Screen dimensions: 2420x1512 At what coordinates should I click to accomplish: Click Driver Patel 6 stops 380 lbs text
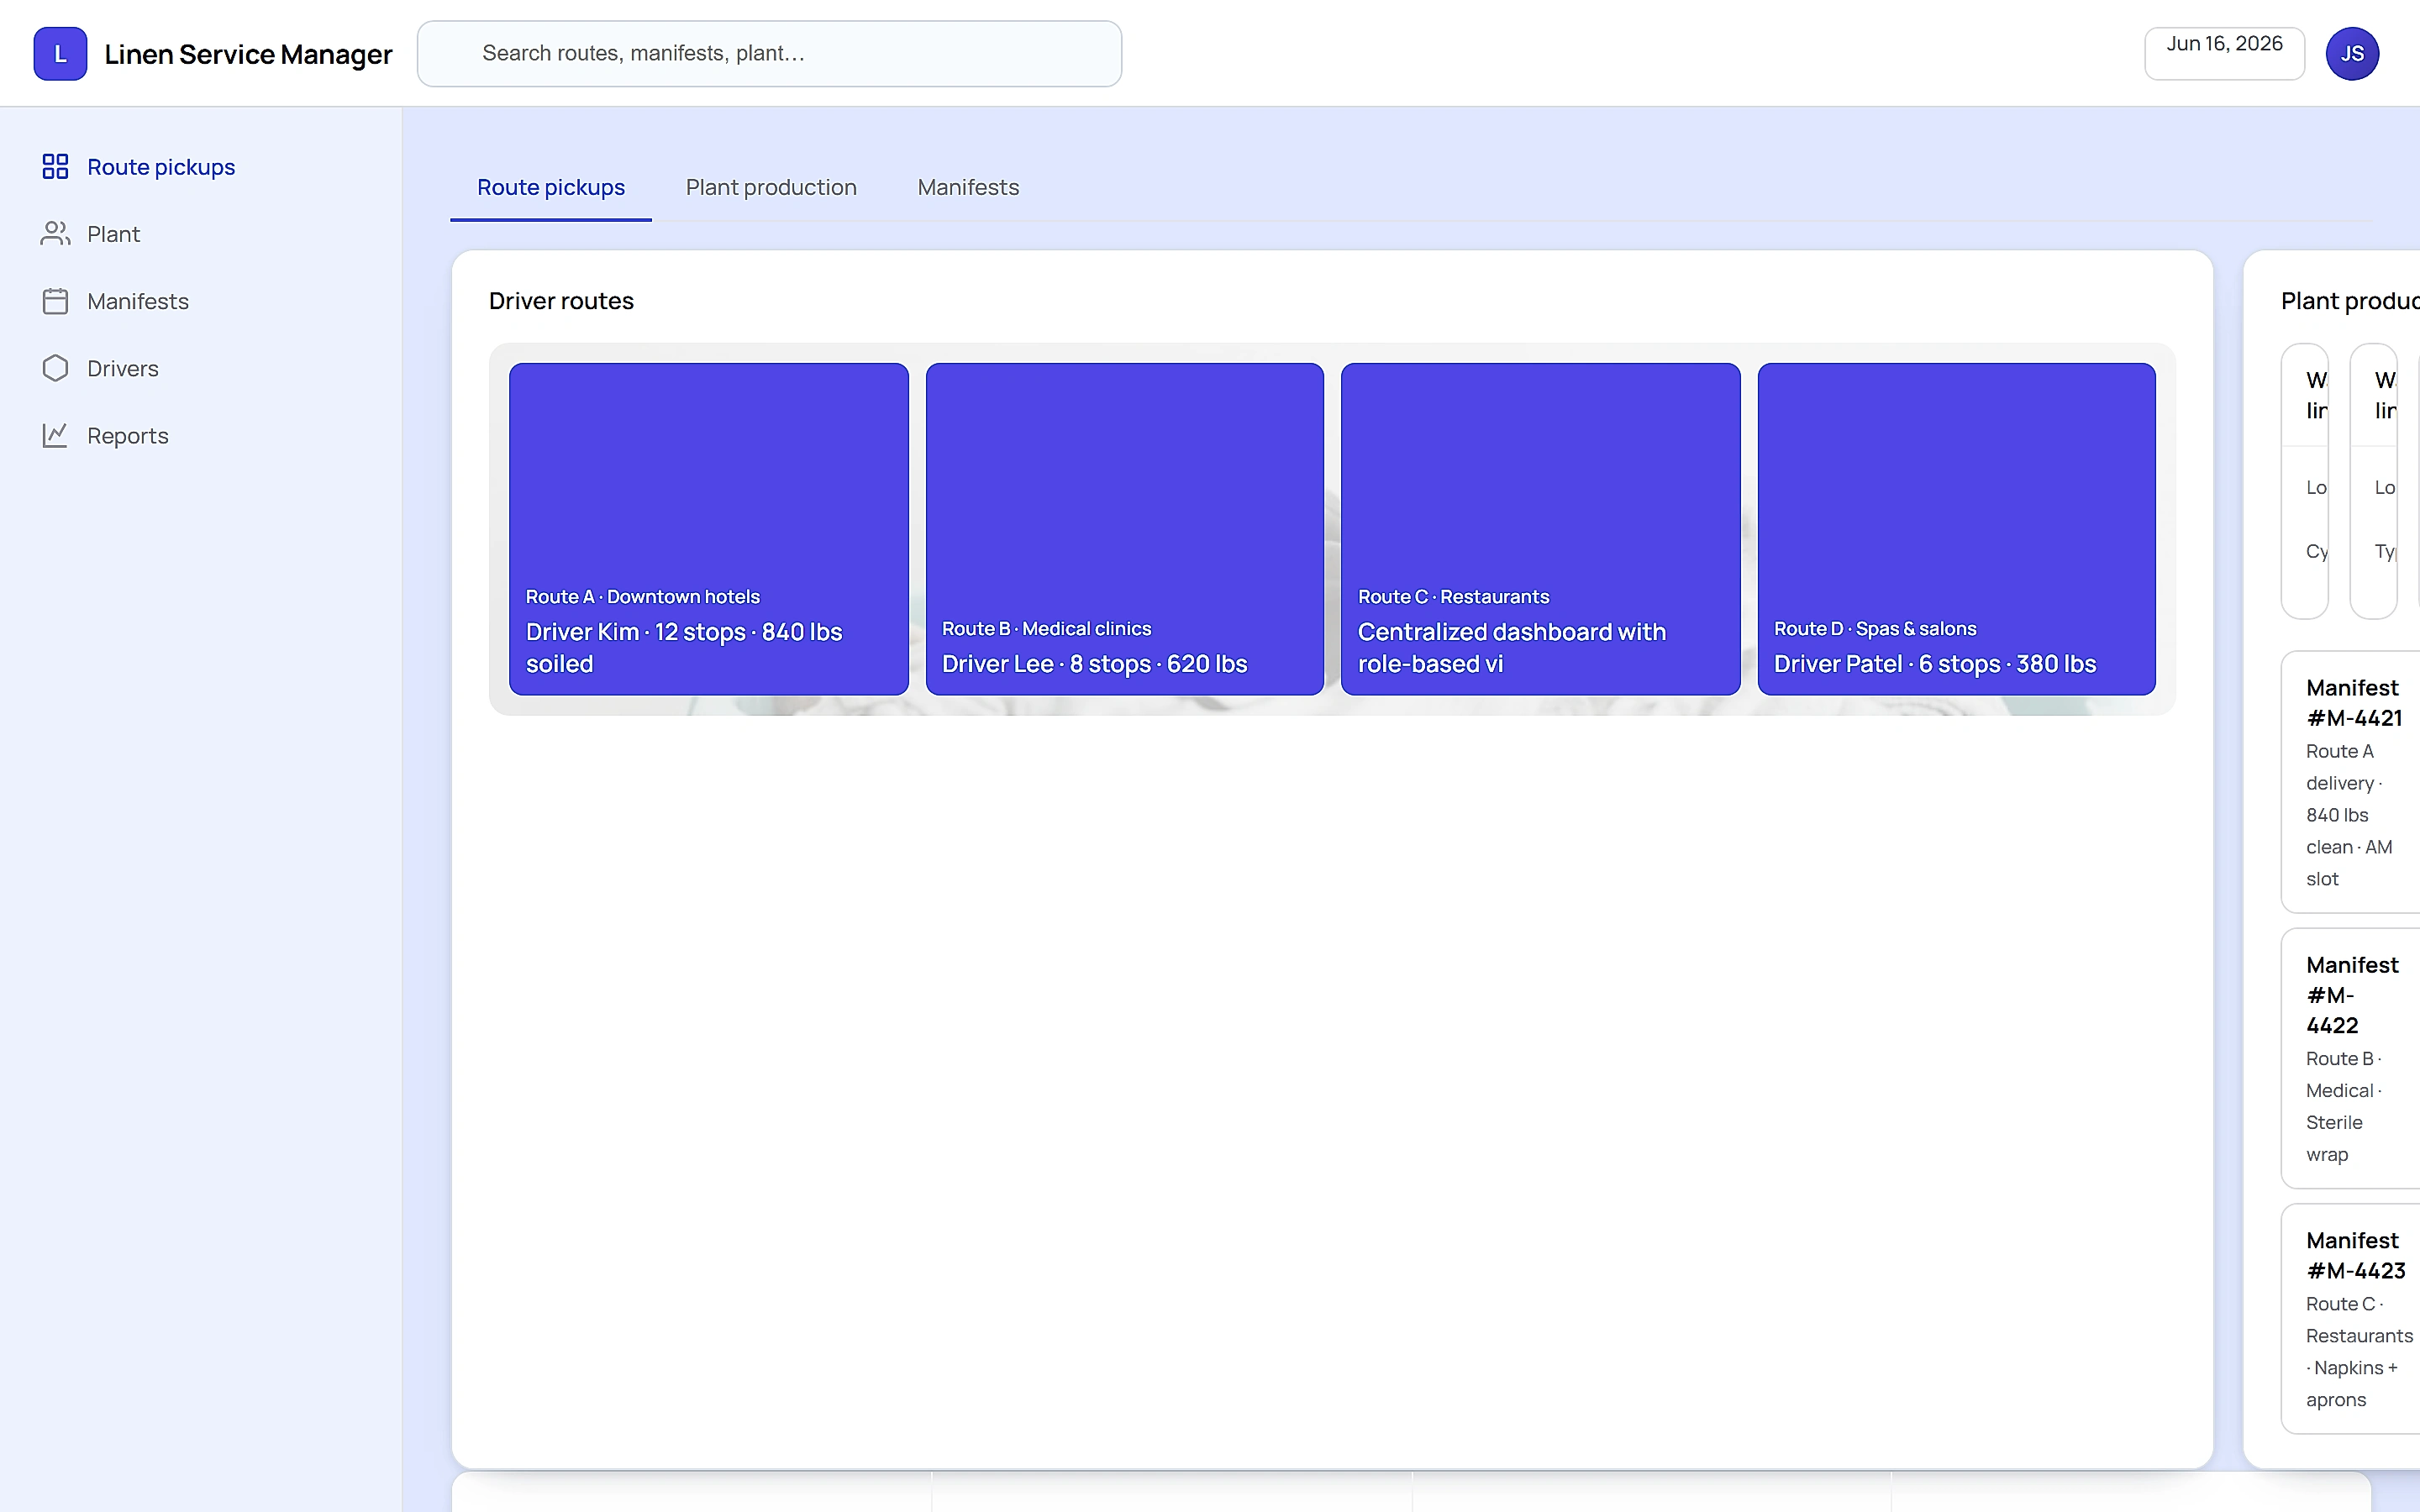coord(1934,664)
